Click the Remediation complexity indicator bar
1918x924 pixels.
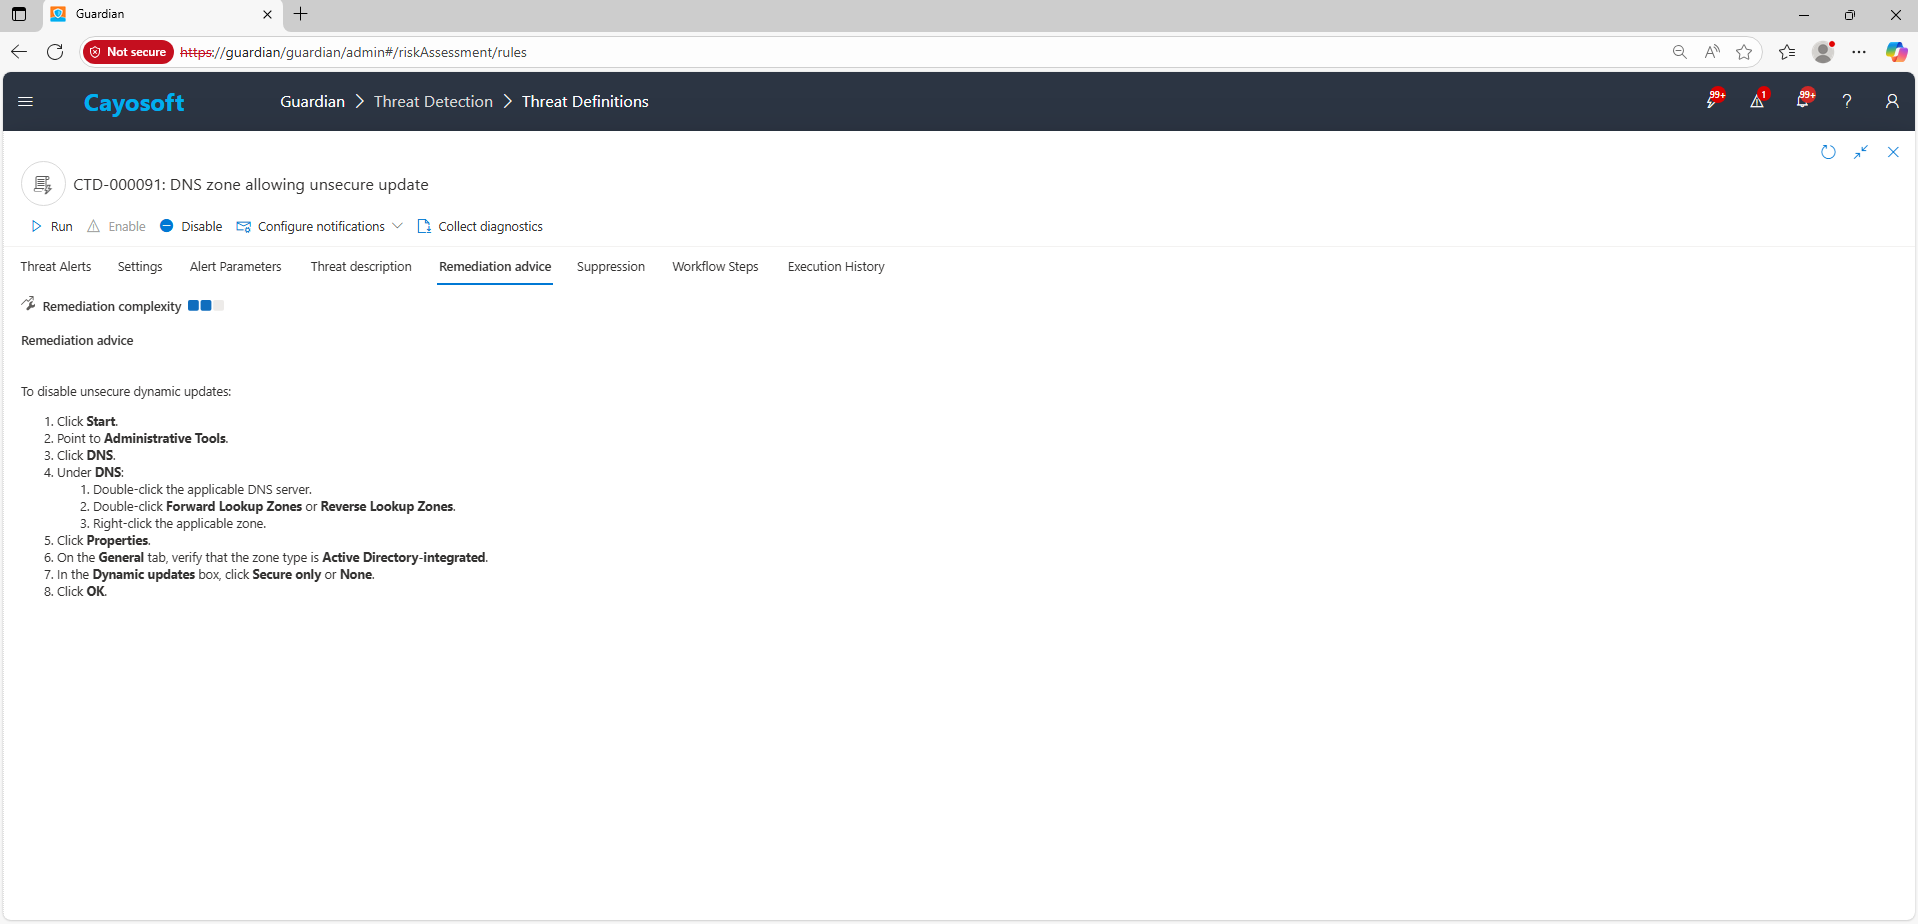pos(205,306)
